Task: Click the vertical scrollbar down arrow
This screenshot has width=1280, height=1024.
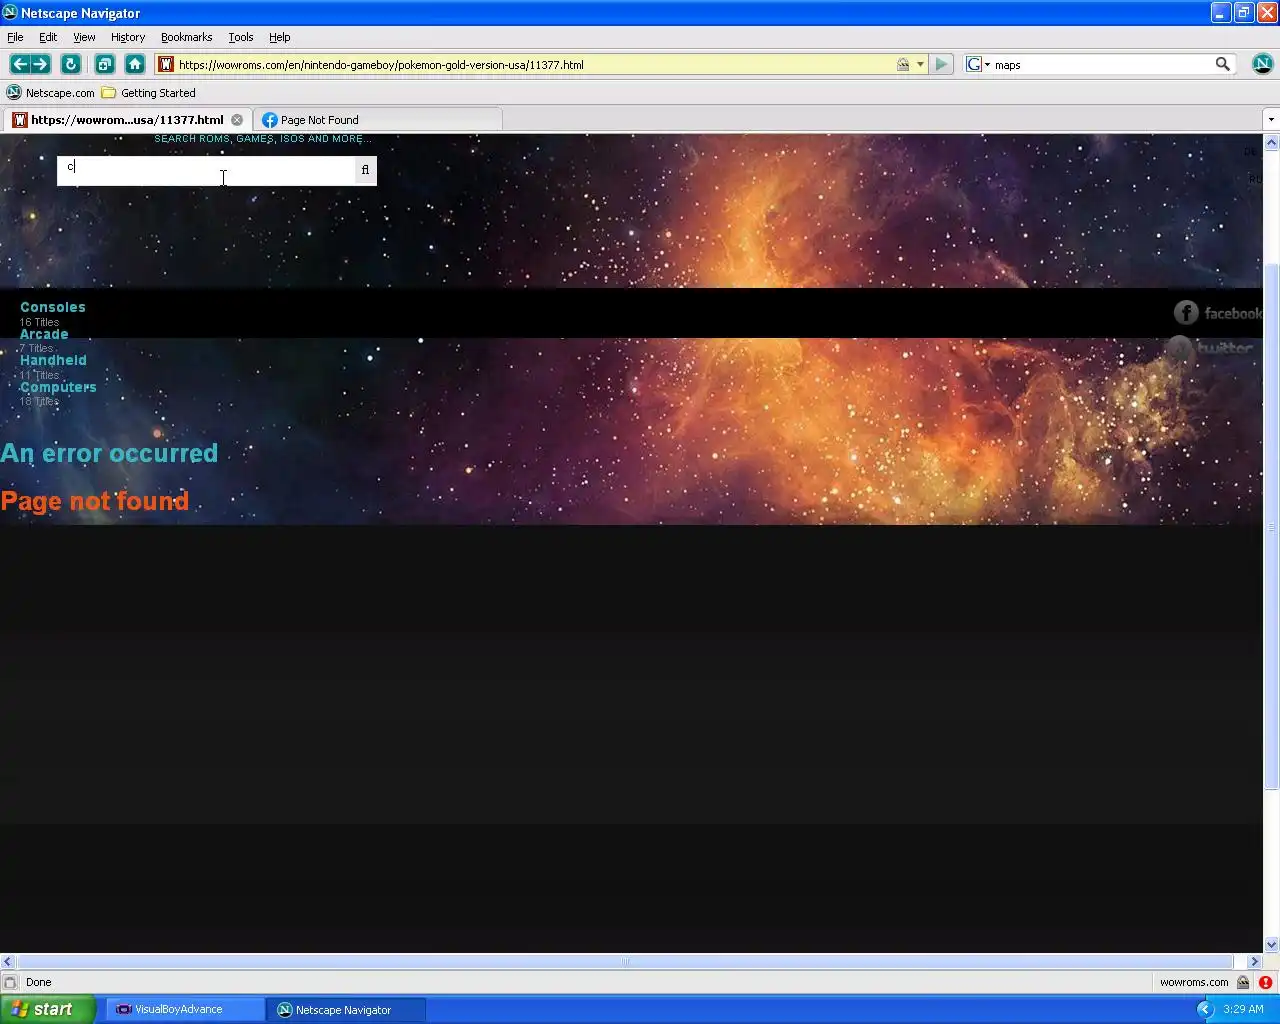Action: point(1271,944)
